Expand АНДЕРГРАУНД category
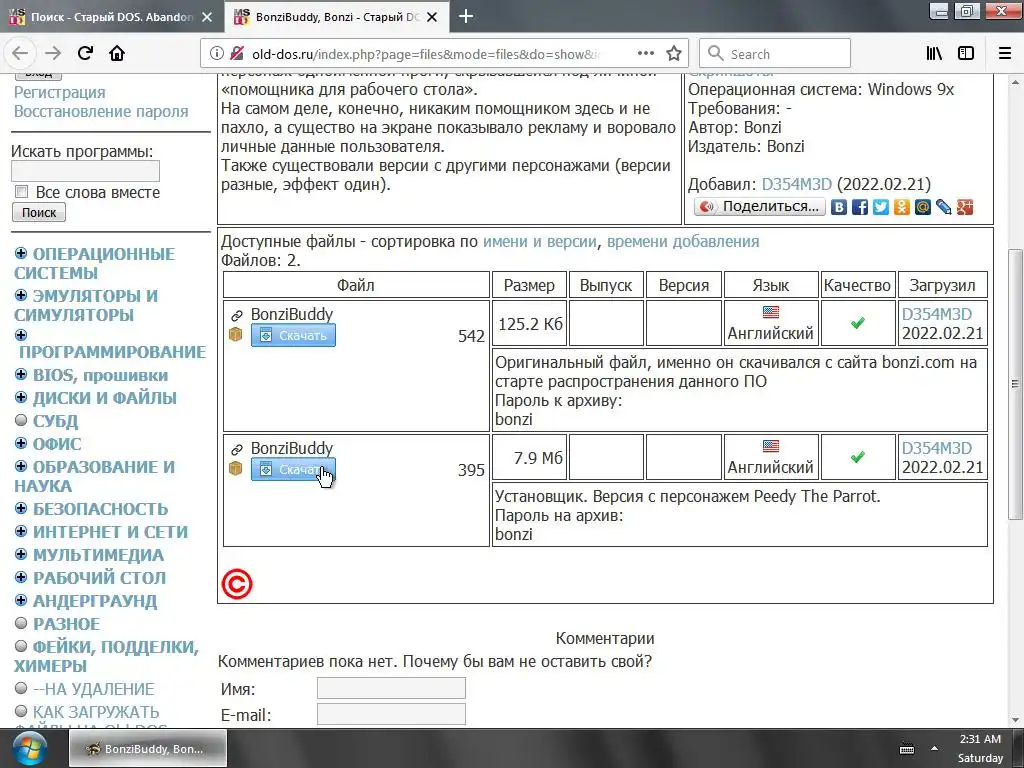The height and width of the screenshot is (768, 1024). point(21,600)
